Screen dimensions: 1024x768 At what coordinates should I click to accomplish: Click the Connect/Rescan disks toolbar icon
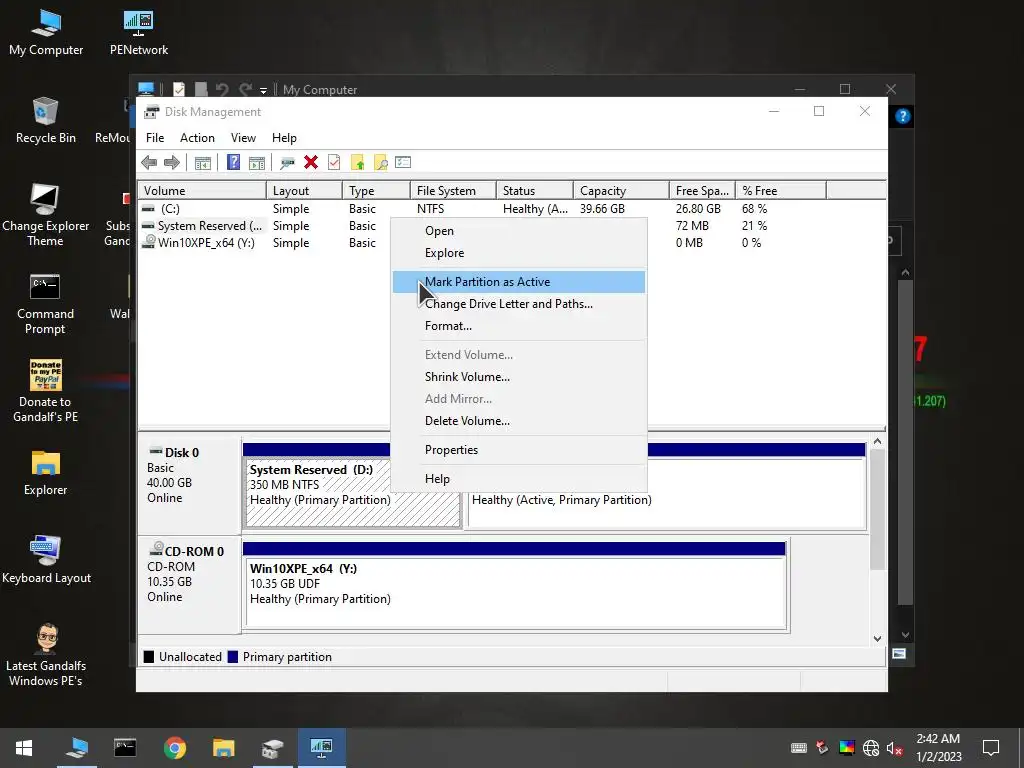(287, 163)
